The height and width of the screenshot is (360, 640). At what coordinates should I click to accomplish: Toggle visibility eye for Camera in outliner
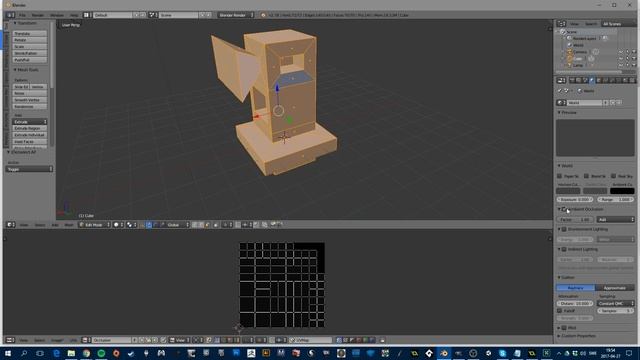(x=621, y=52)
